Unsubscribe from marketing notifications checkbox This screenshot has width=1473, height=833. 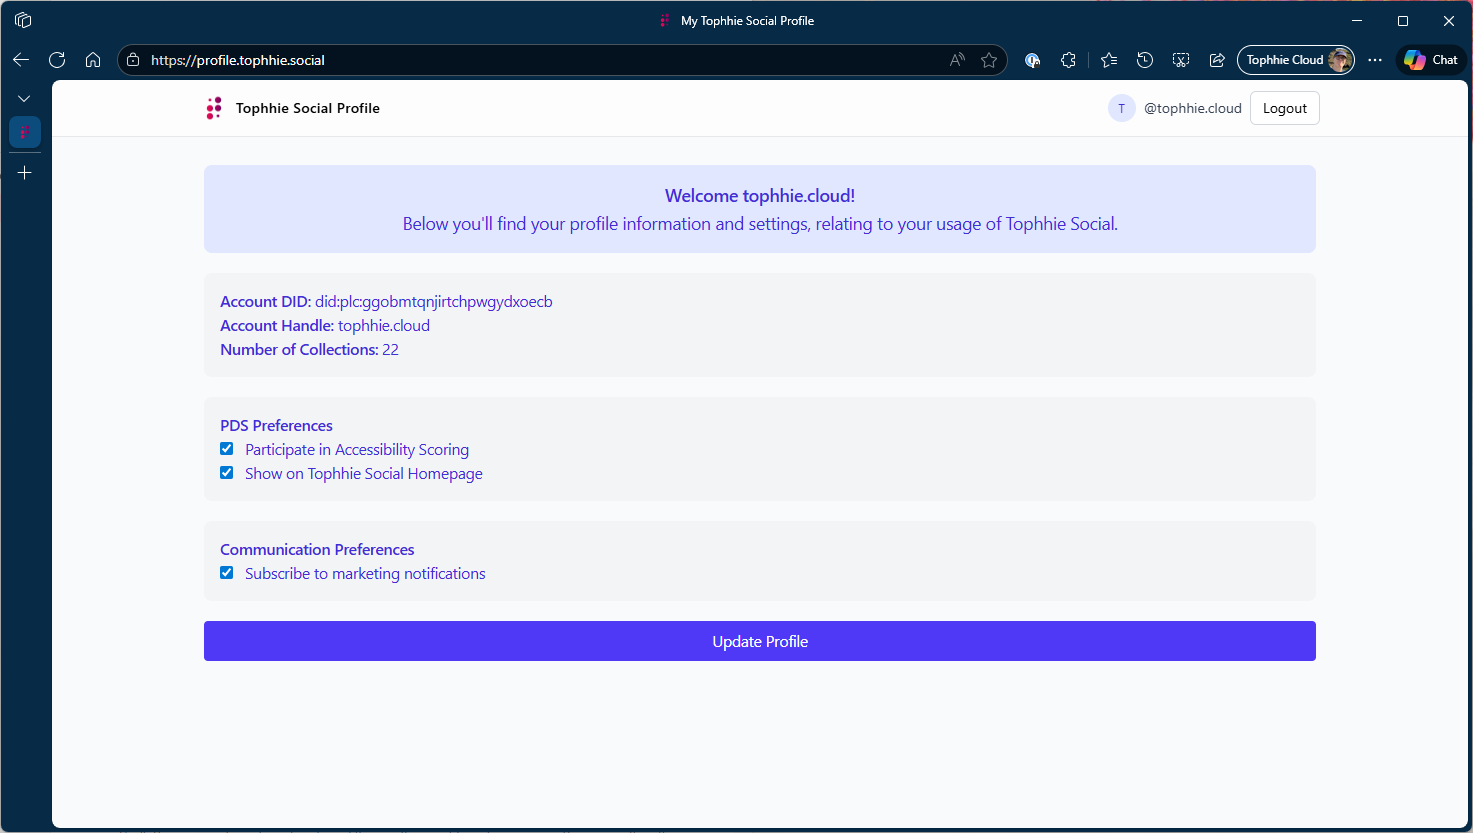[x=227, y=573]
